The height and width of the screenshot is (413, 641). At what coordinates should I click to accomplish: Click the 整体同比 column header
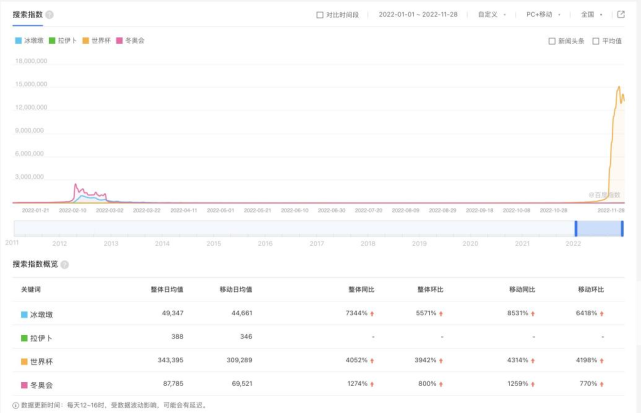tap(361, 290)
